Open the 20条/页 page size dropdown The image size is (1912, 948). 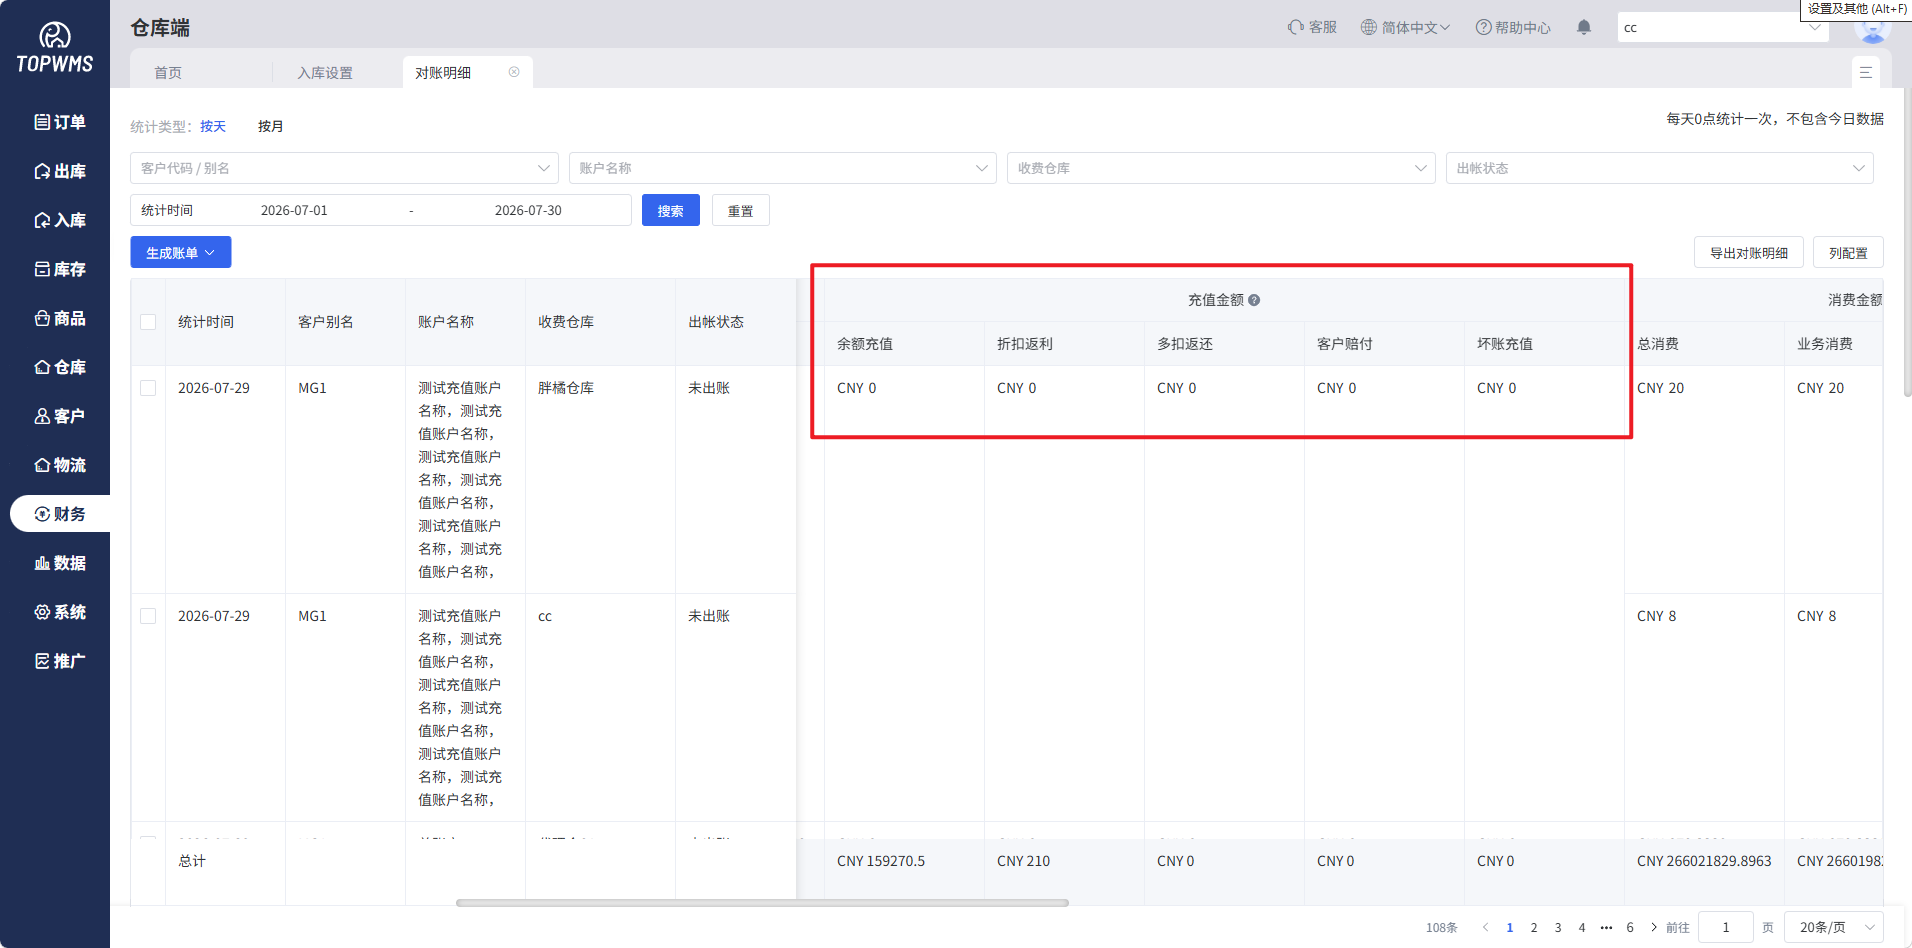(1836, 927)
